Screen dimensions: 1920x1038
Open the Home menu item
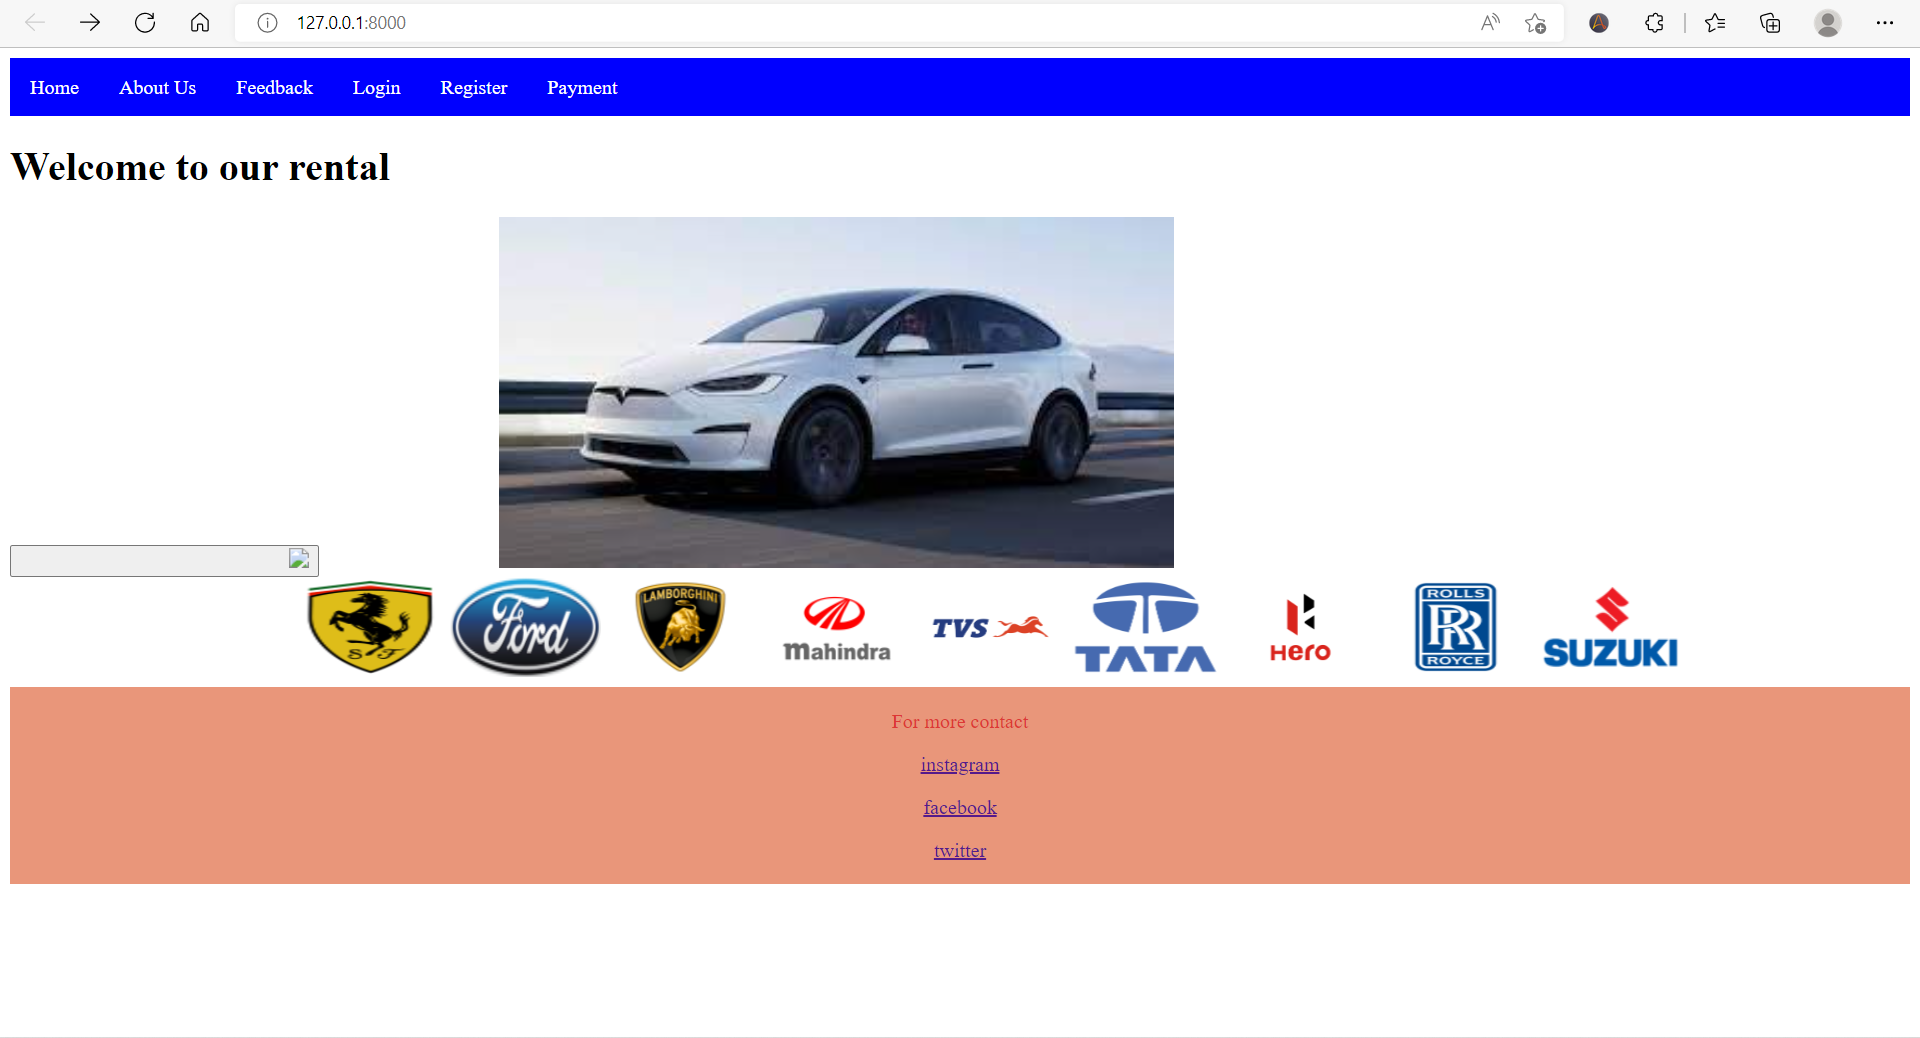54,88
